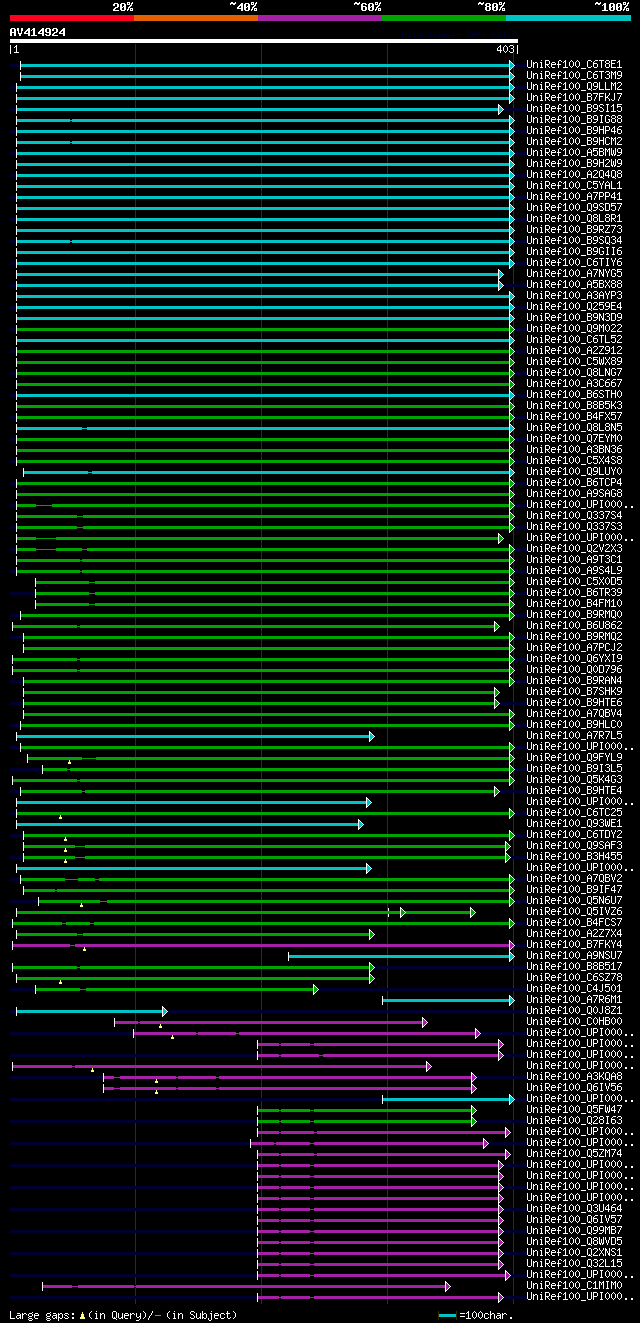Select the UniRef100_A7R6M1 label
640x1323 pixels.
click(x=574, y=1000)
